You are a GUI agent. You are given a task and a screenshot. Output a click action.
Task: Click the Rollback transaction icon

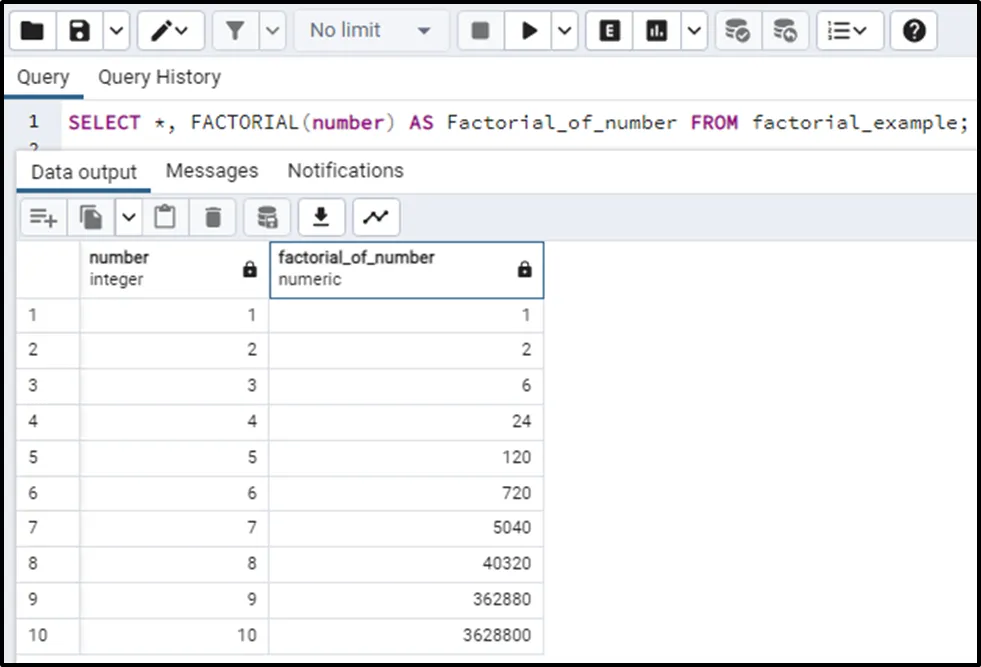tap(785, 31)
